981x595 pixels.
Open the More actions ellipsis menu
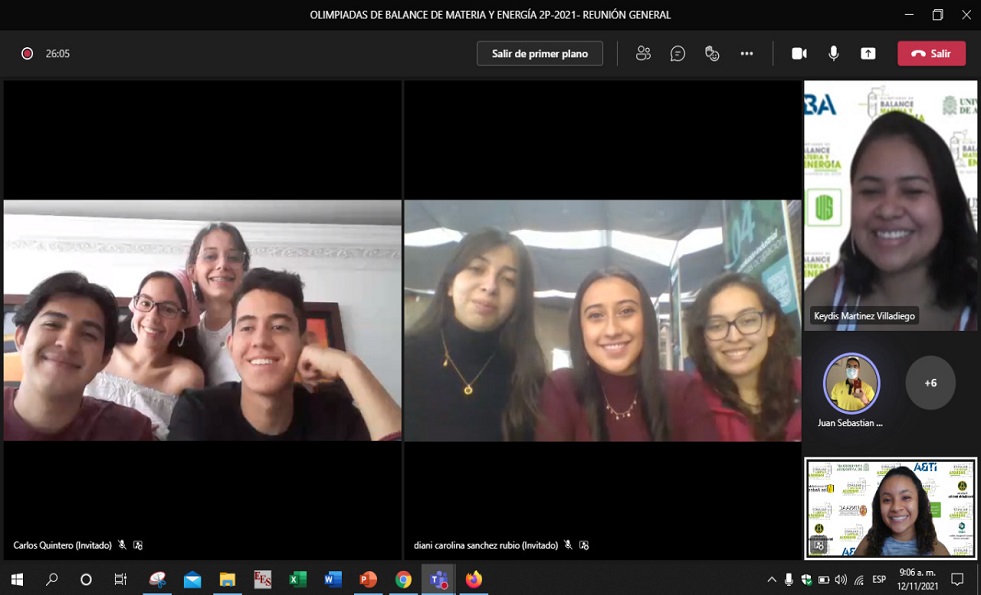[x=747, y=54]
